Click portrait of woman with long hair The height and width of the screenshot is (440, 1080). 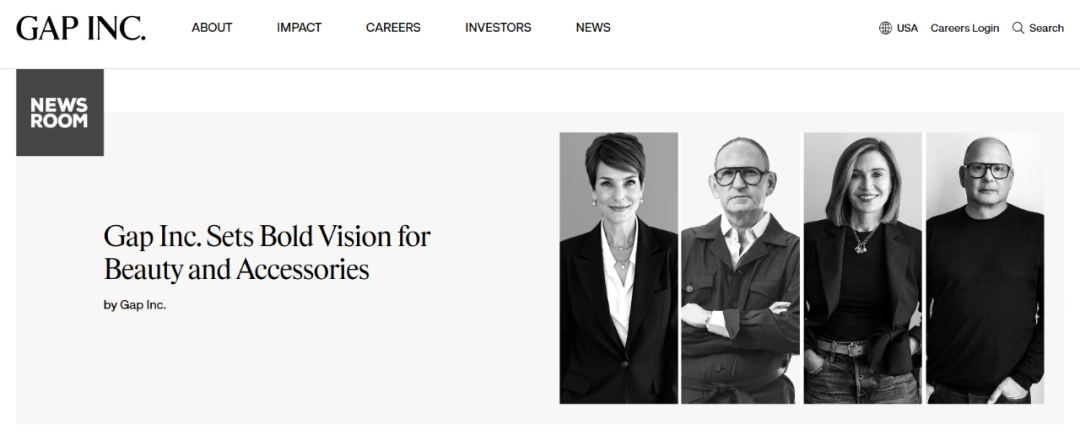(862, 268)
